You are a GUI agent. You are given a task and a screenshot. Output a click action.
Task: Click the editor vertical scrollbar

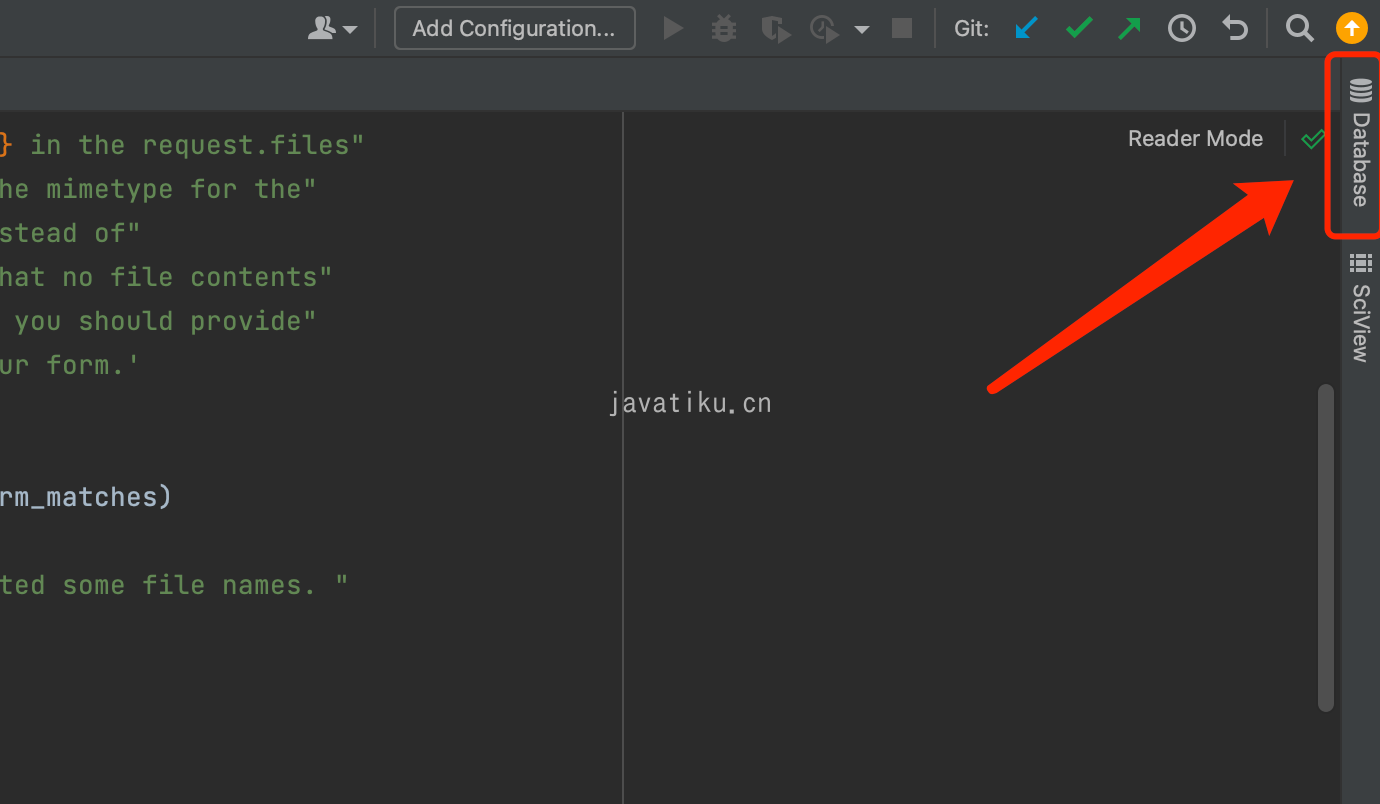tap(1326, 547)
